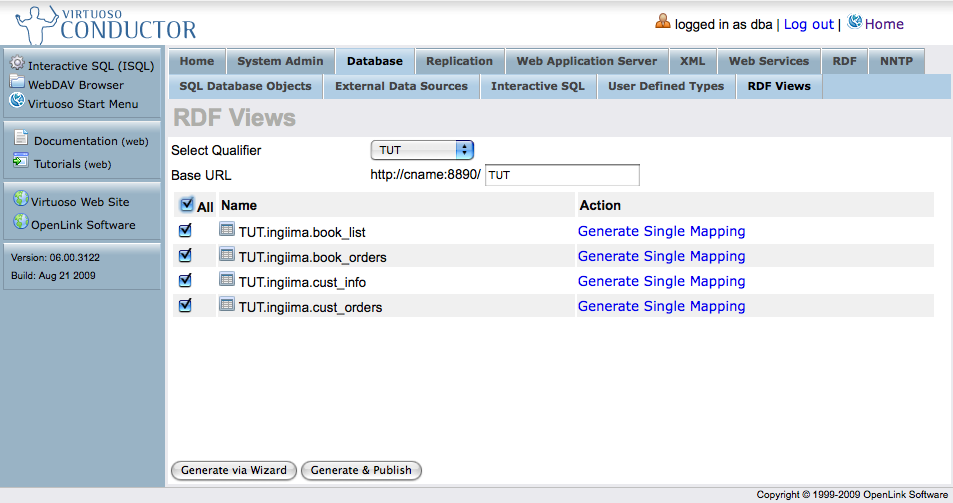This screenshot has height=503, width=953.
Task: Click Generate Single Mapping for cust_info
Action: coord(661,281)
